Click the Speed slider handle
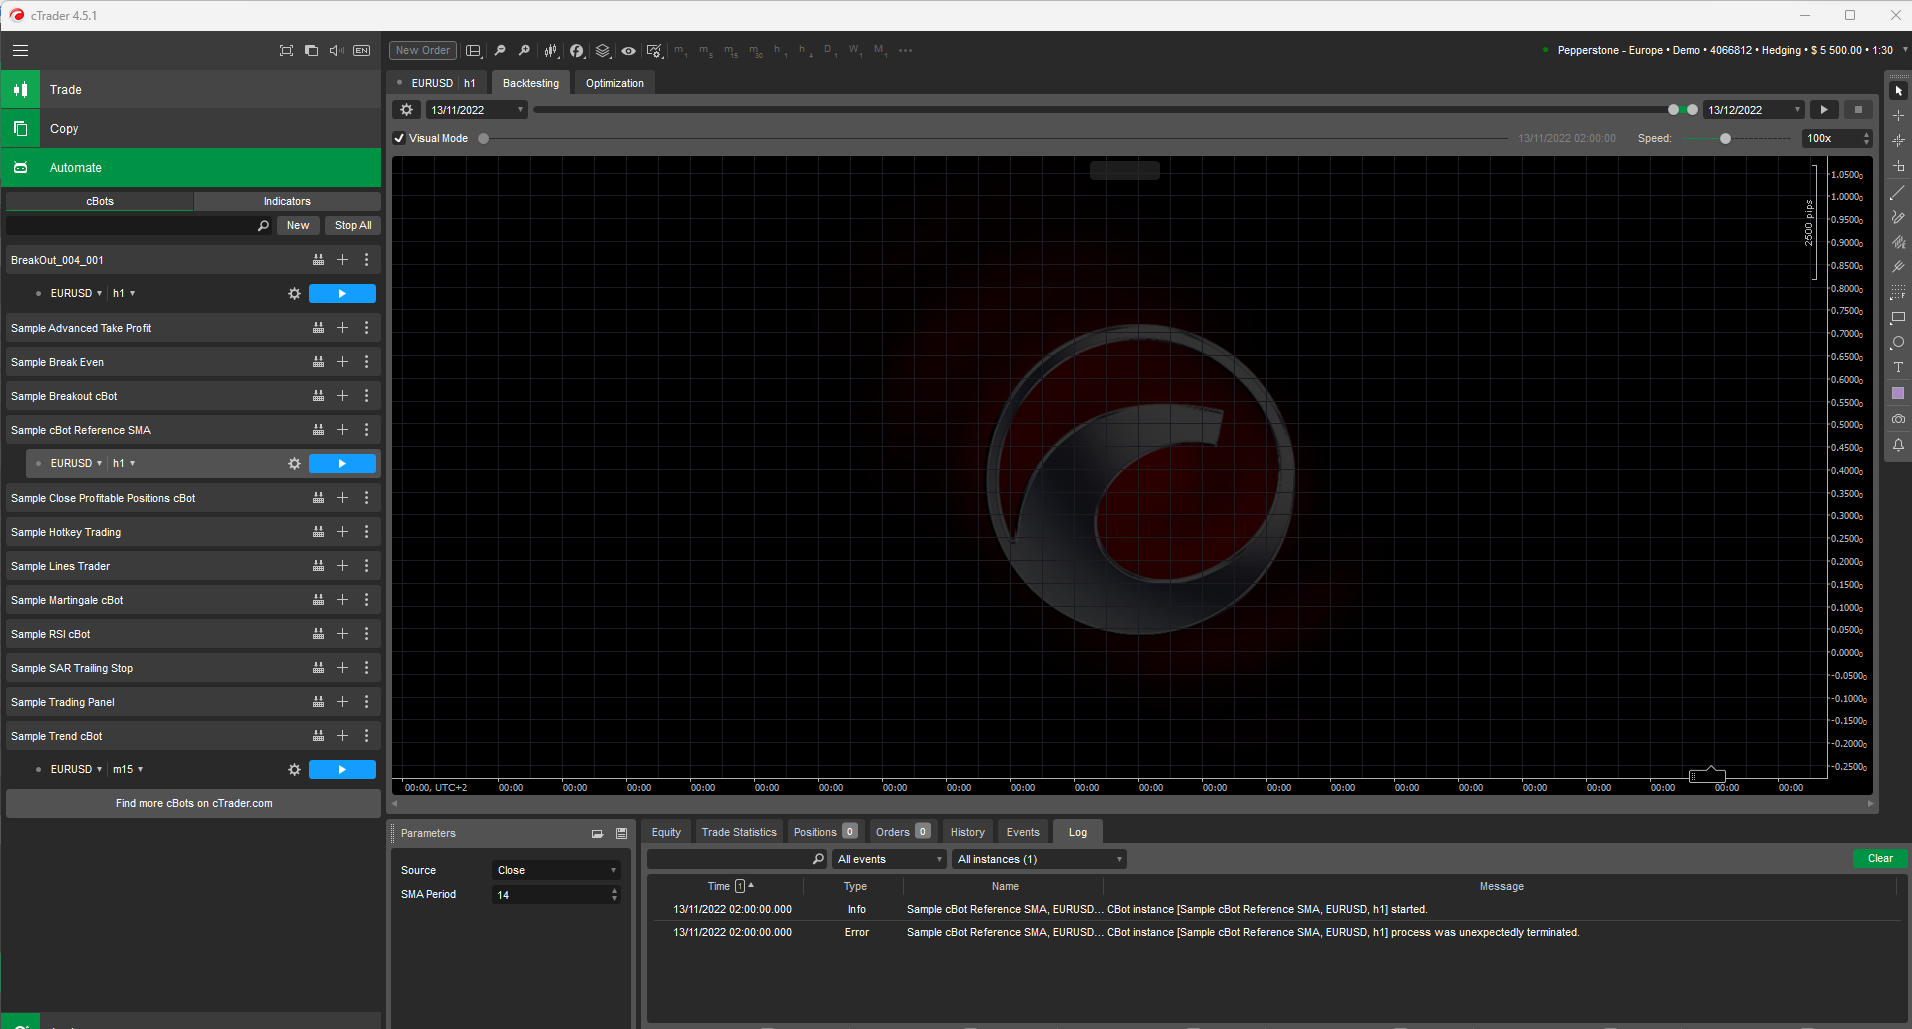This screenshot has width=1912, height=1029. [1725, 138]
